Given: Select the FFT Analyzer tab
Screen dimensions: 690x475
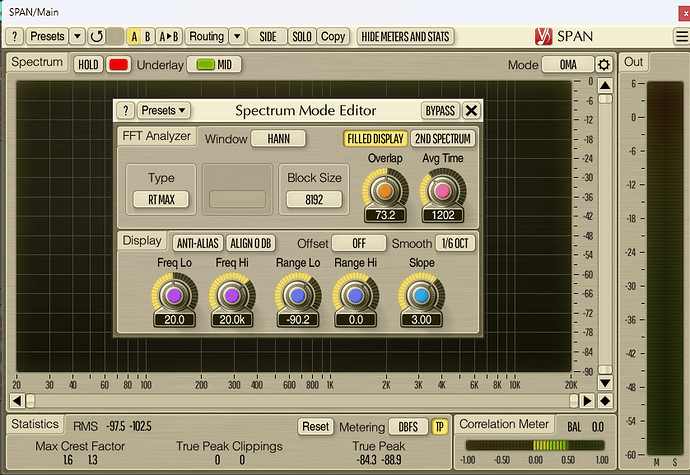Looking at the screenshot, I should point(156,136).
